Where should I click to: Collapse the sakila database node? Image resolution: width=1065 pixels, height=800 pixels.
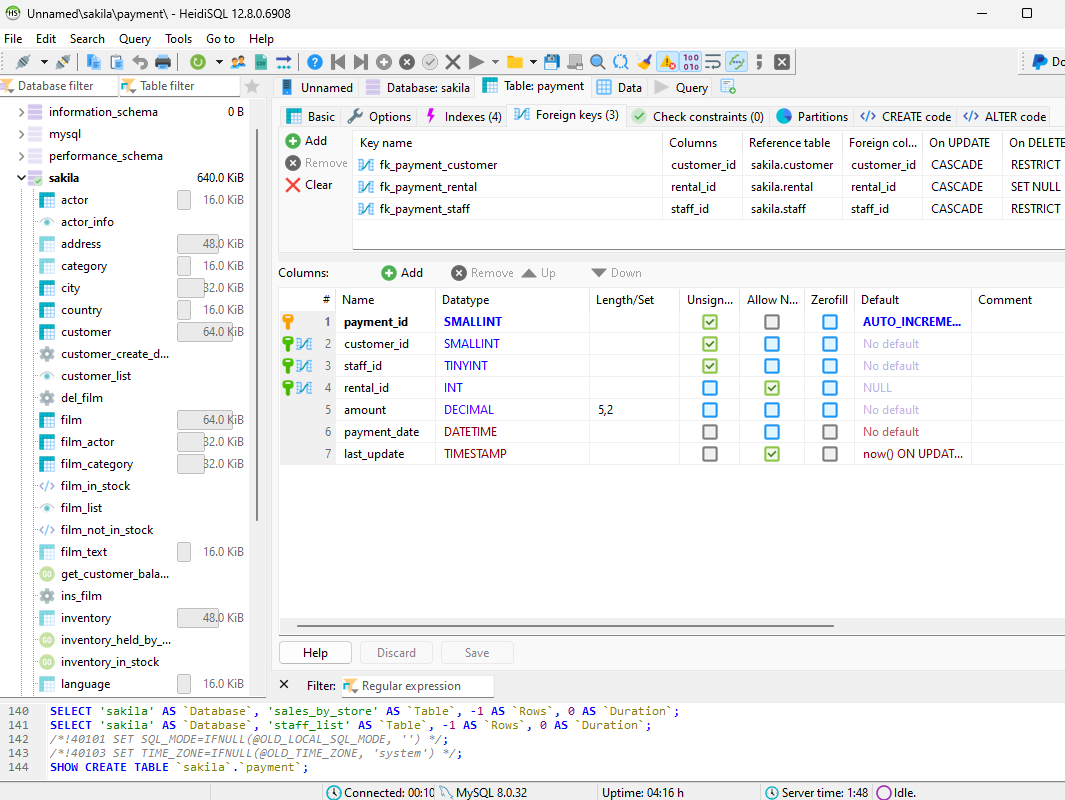point(21,178)
